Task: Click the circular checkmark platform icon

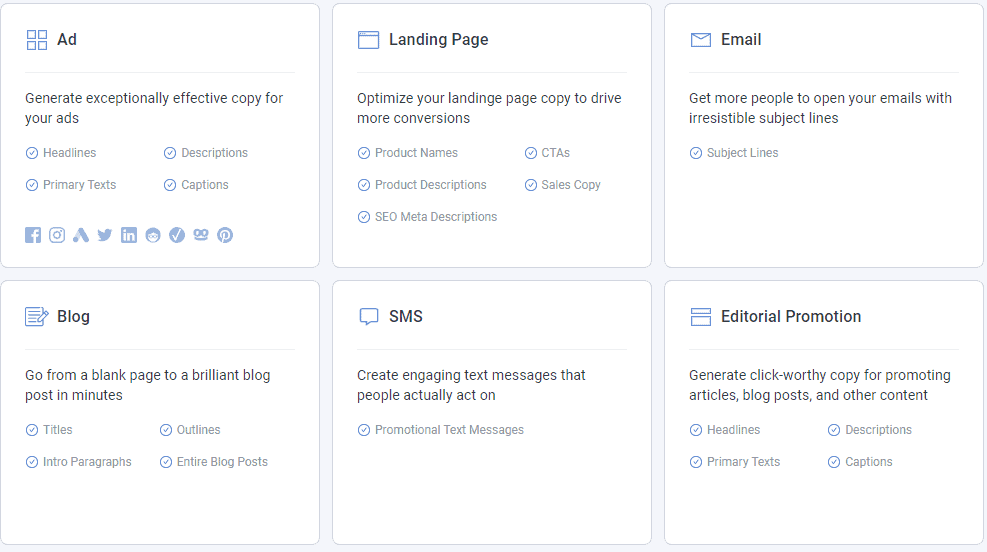Action: 177,235
